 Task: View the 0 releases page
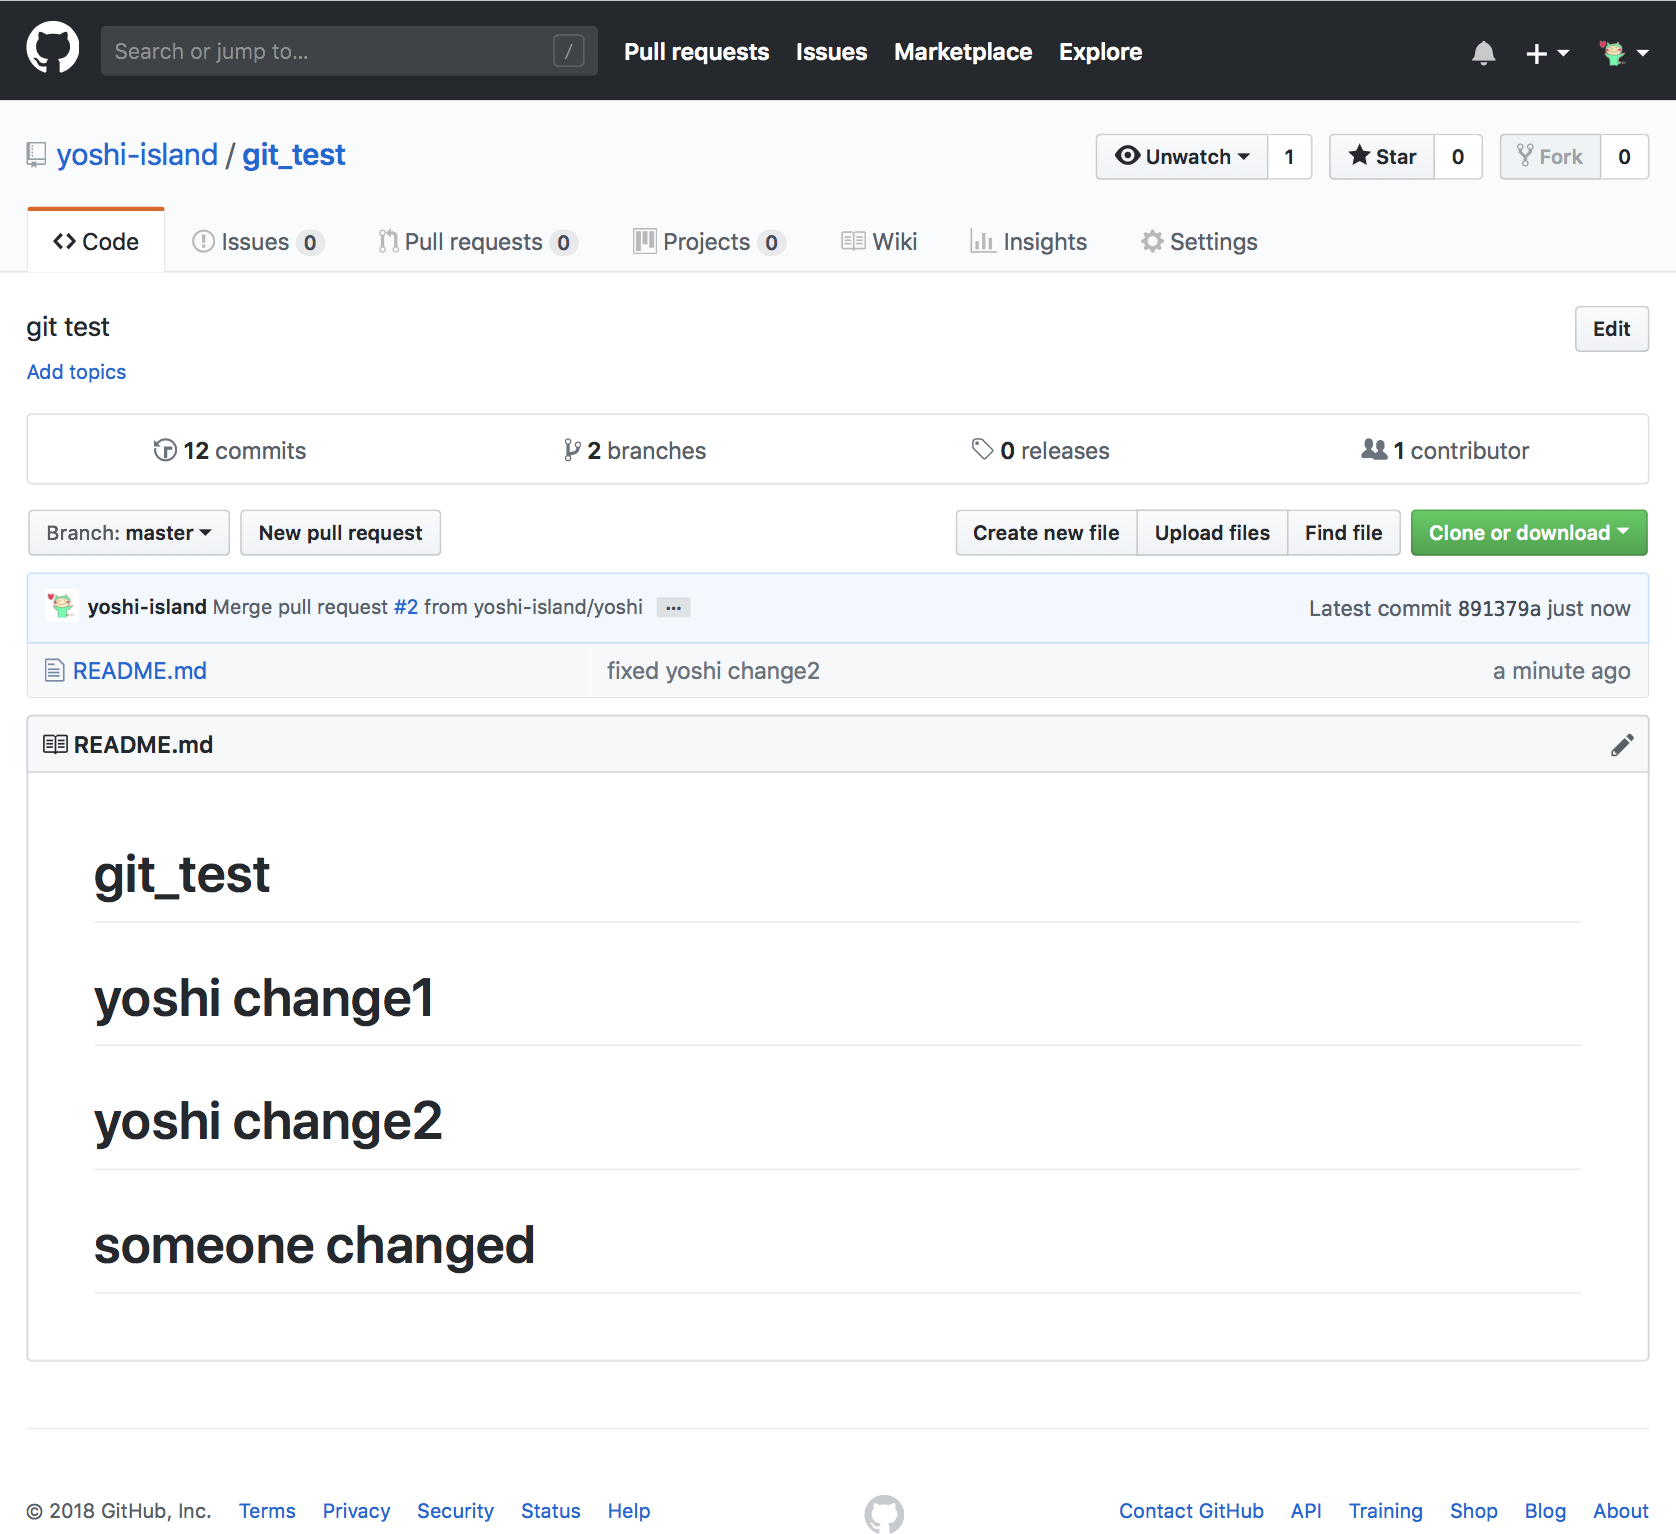click(1040, 451)
